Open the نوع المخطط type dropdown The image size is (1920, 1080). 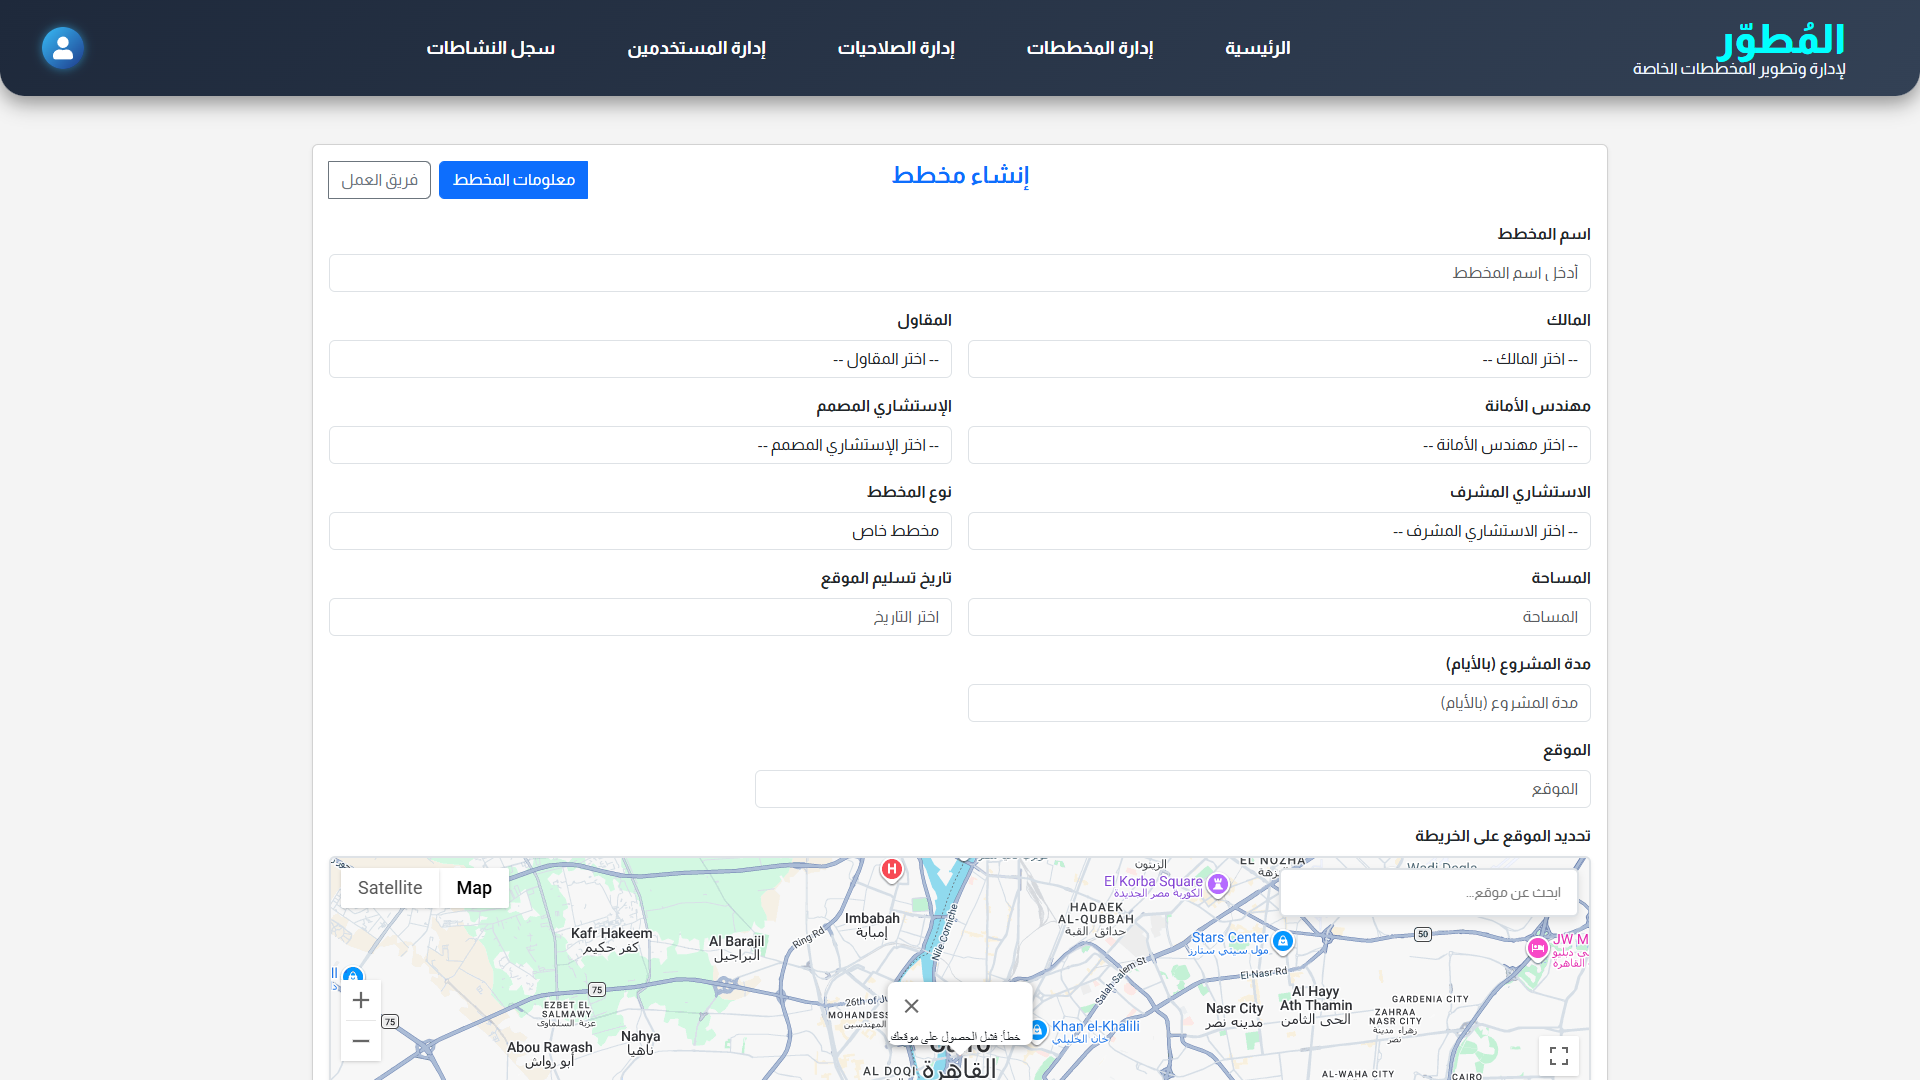coord(640,531)
